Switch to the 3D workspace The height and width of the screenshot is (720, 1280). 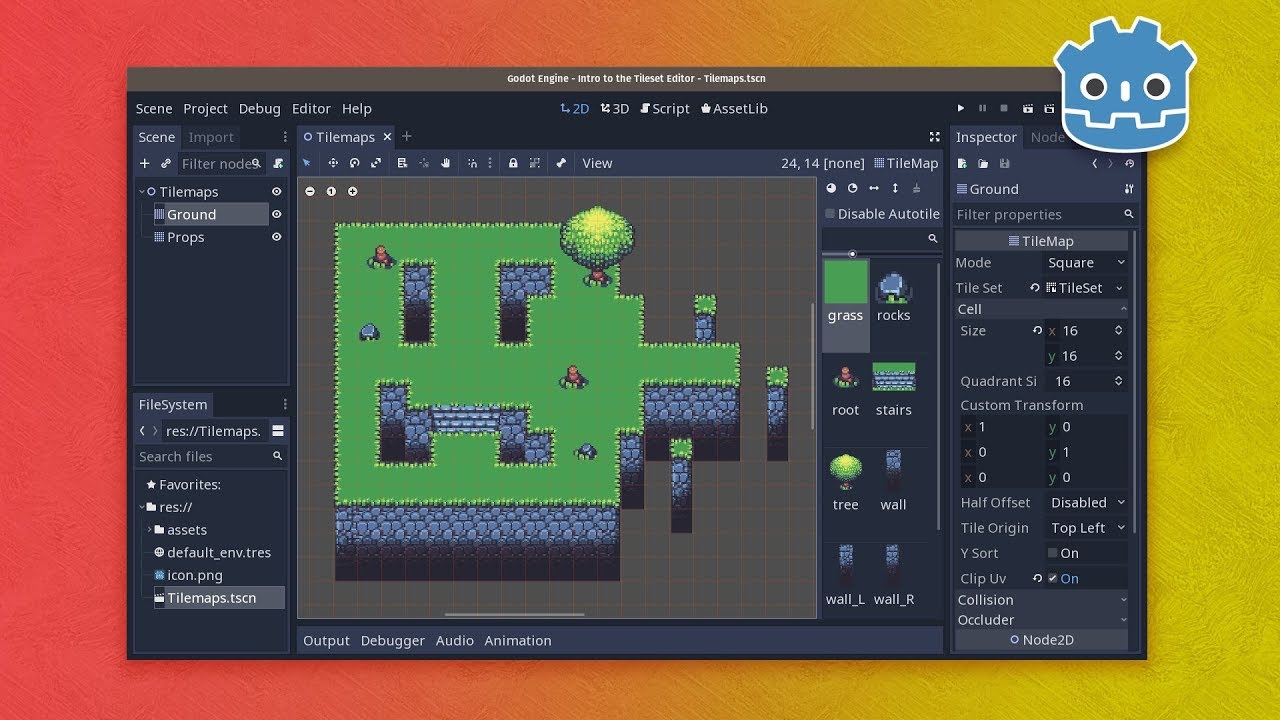tap(614, 109)
